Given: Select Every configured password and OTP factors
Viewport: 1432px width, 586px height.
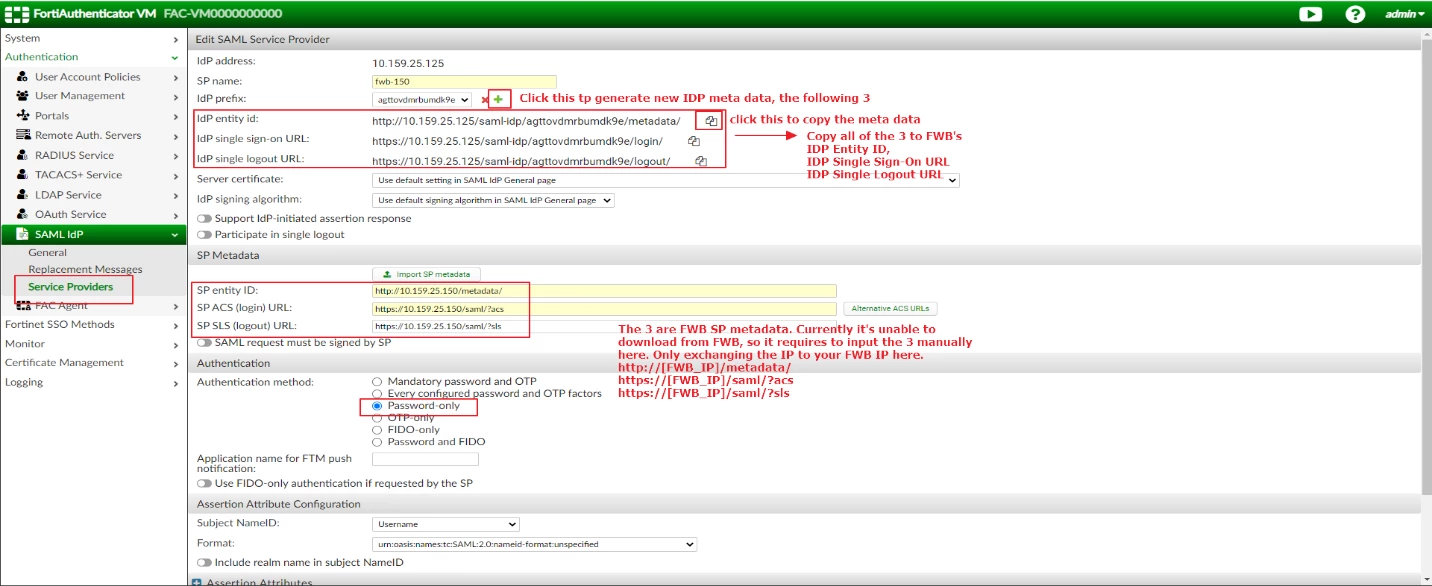Looking at the screenshot, I should (377, 394).
